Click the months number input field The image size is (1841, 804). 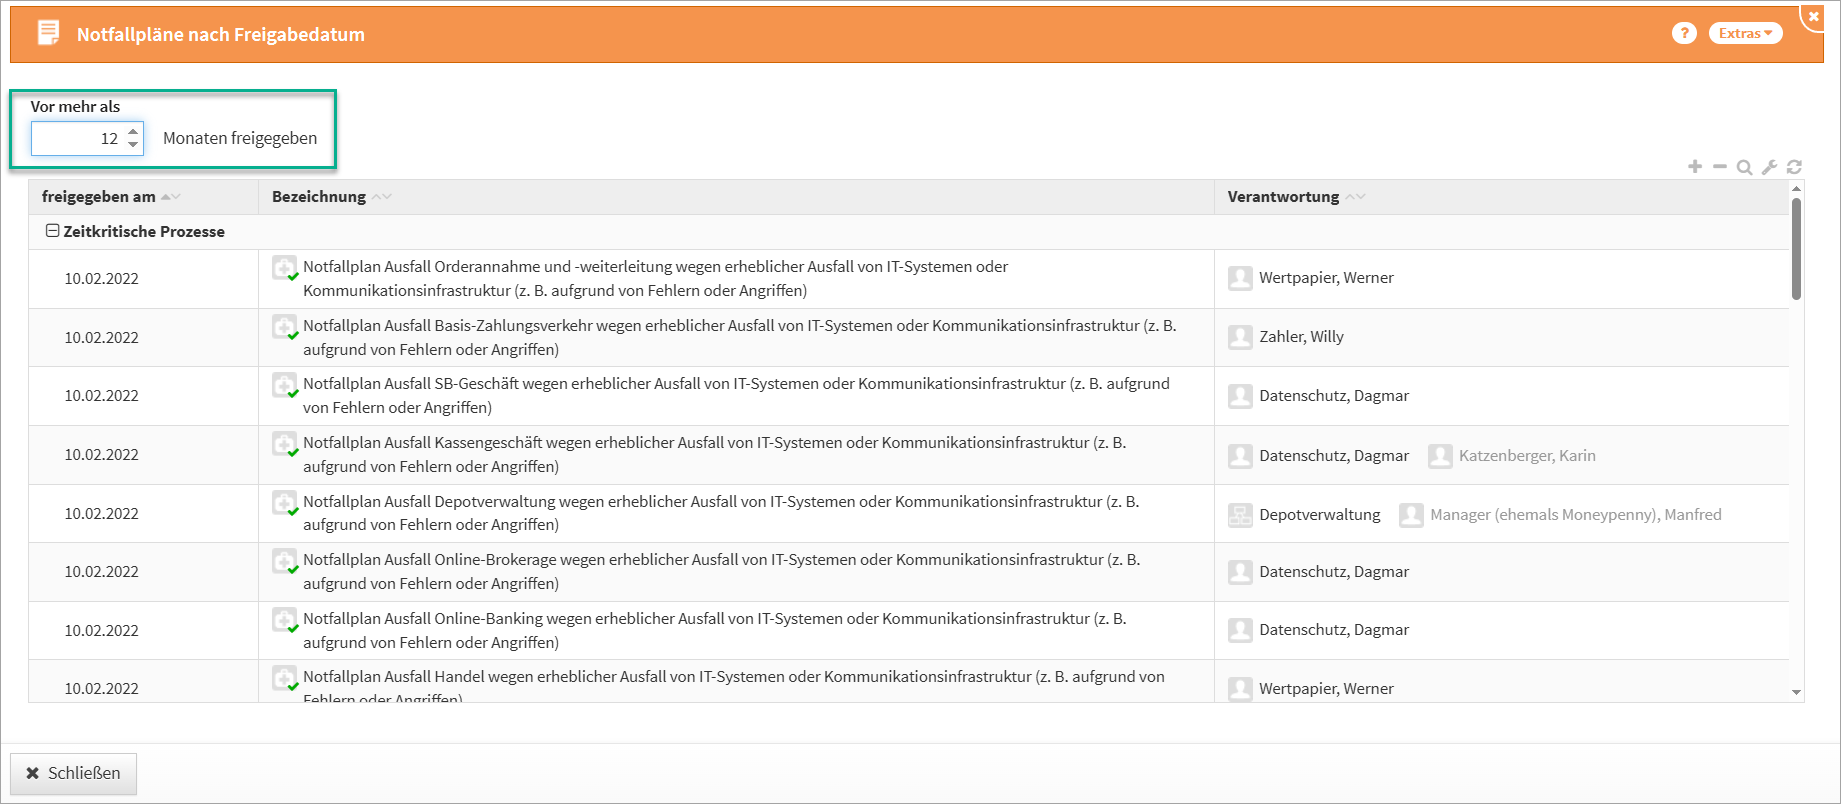(76, 138)
